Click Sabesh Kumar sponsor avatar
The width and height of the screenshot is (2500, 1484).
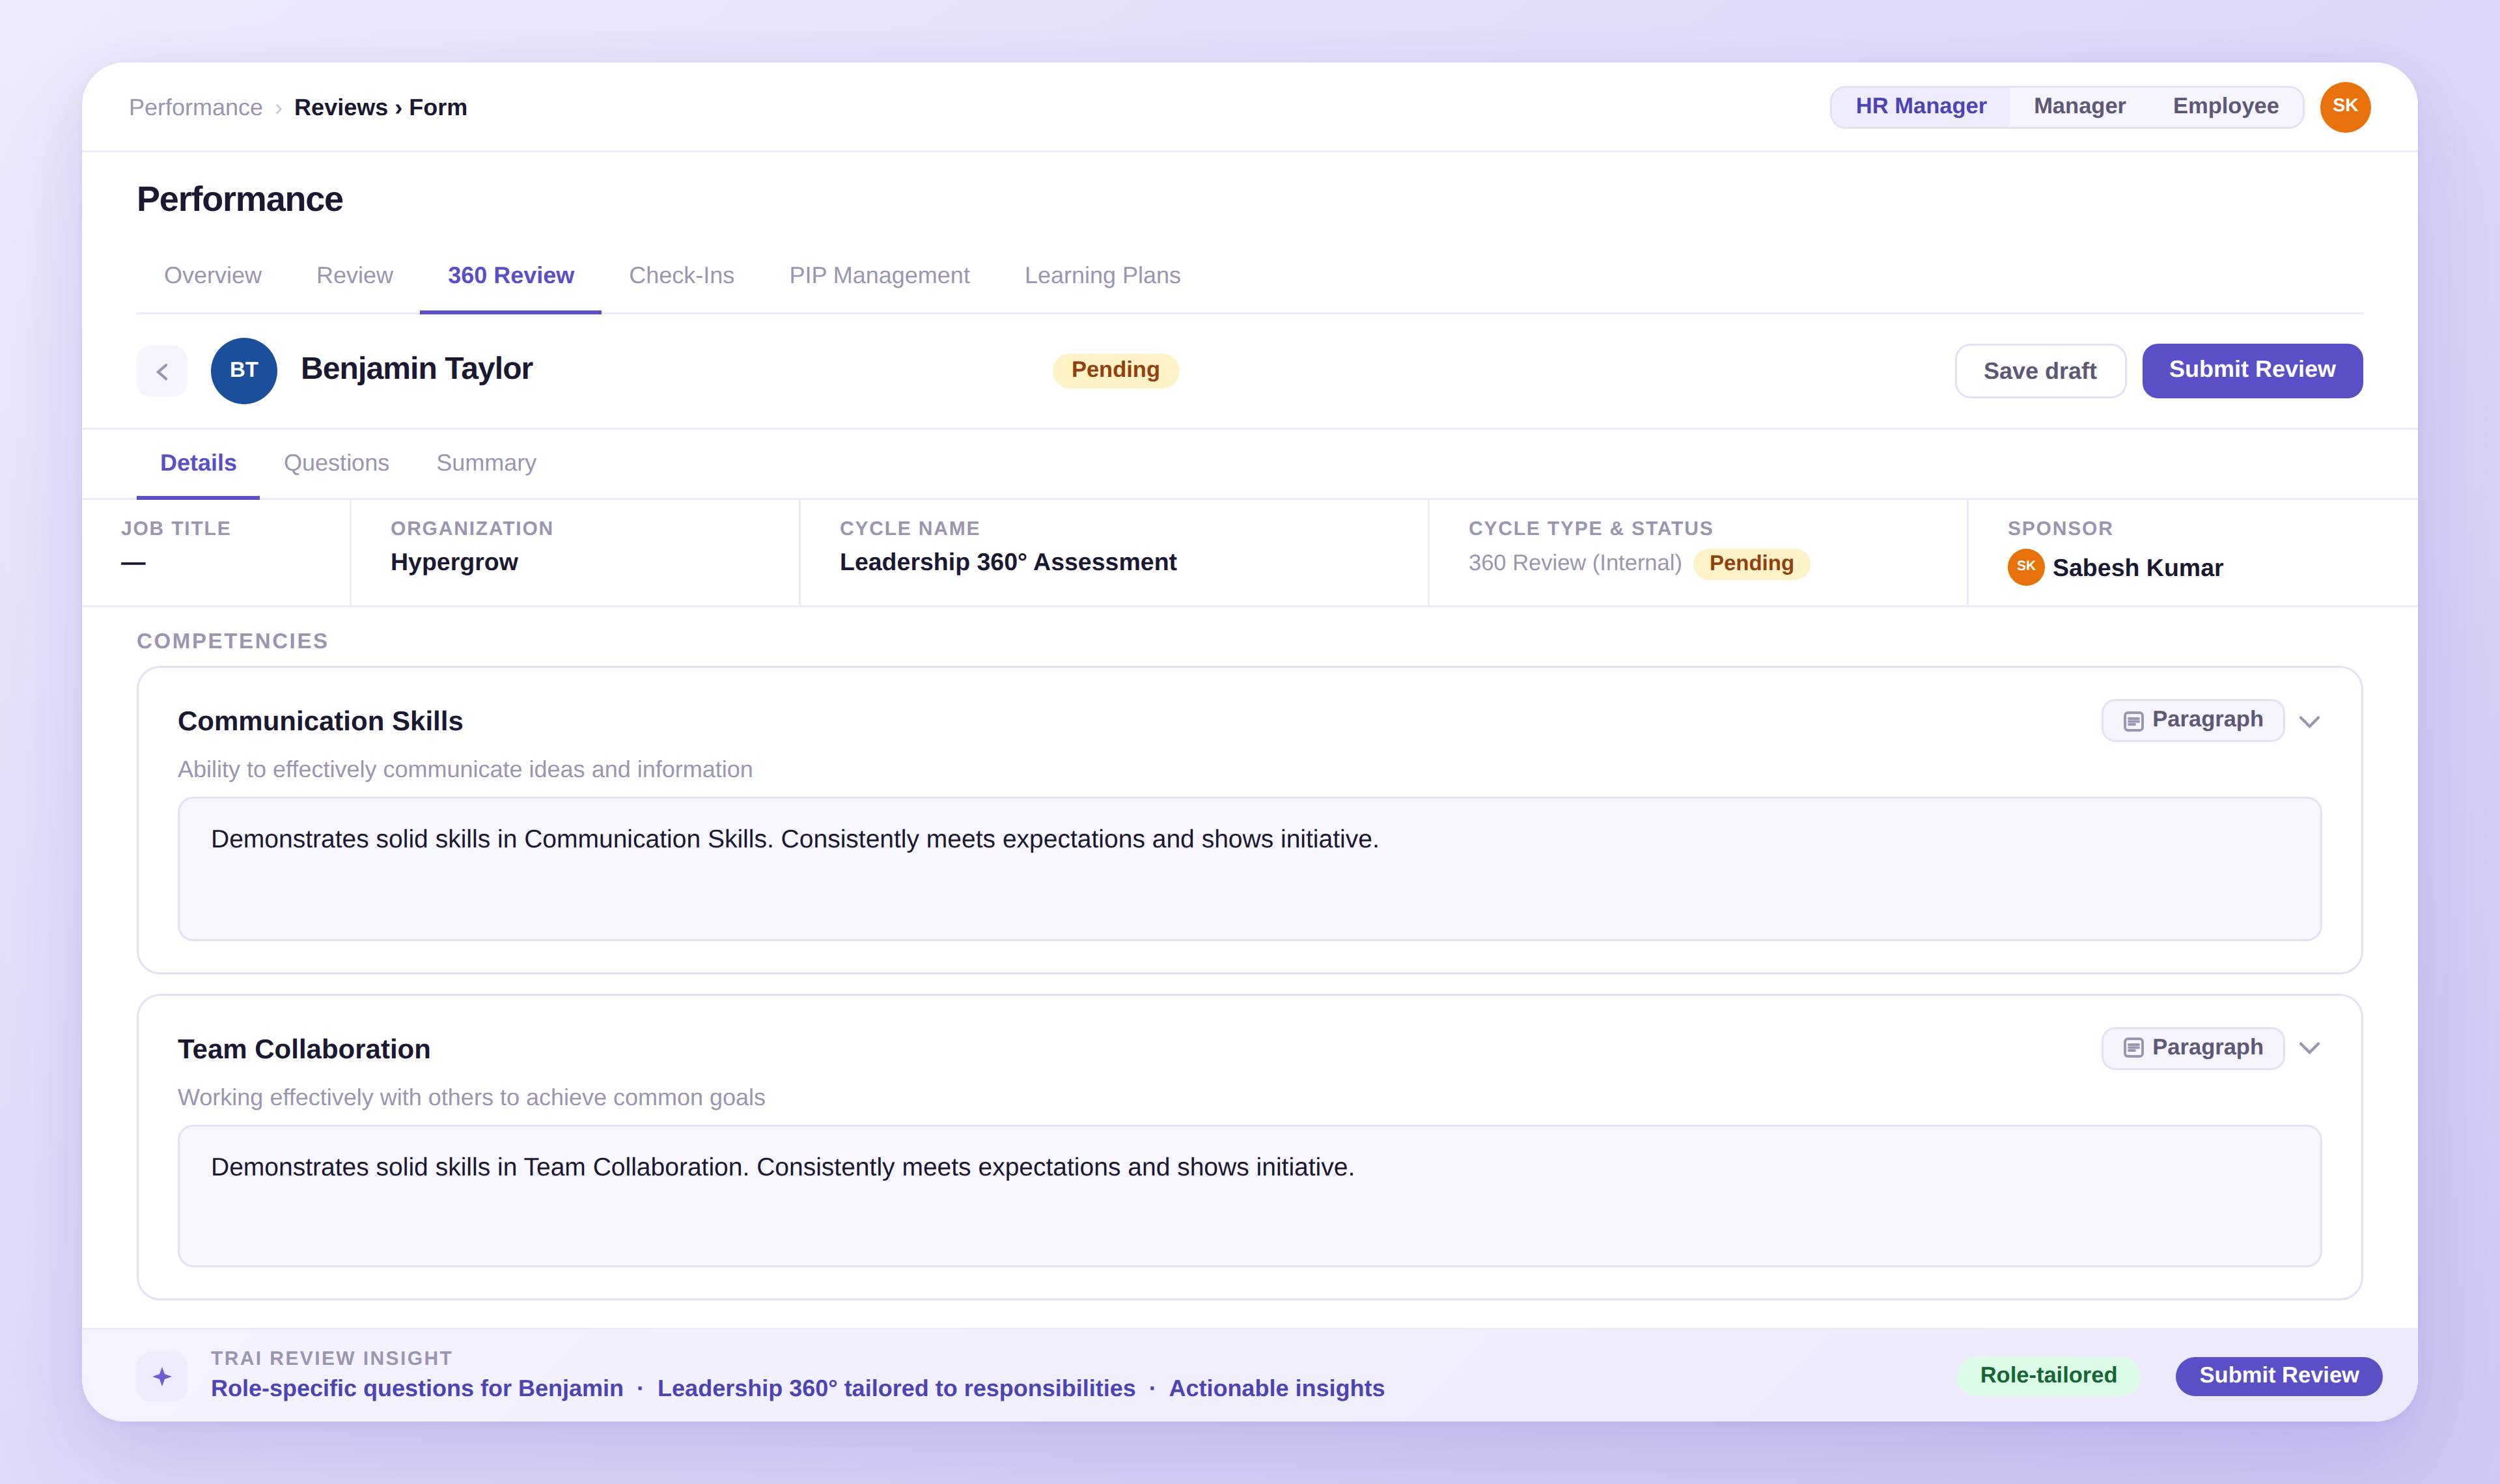pyautogui.click(x=2025, y=567)
